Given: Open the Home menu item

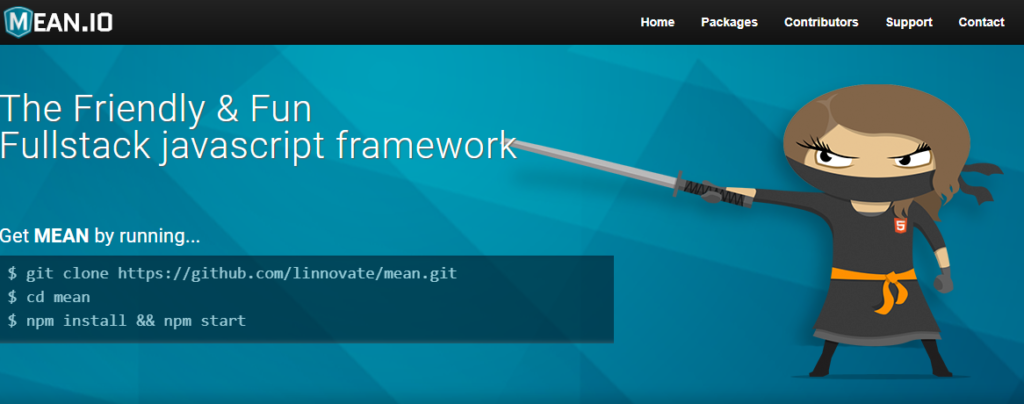Looking at the screenshot, I should tap(657, 22).
